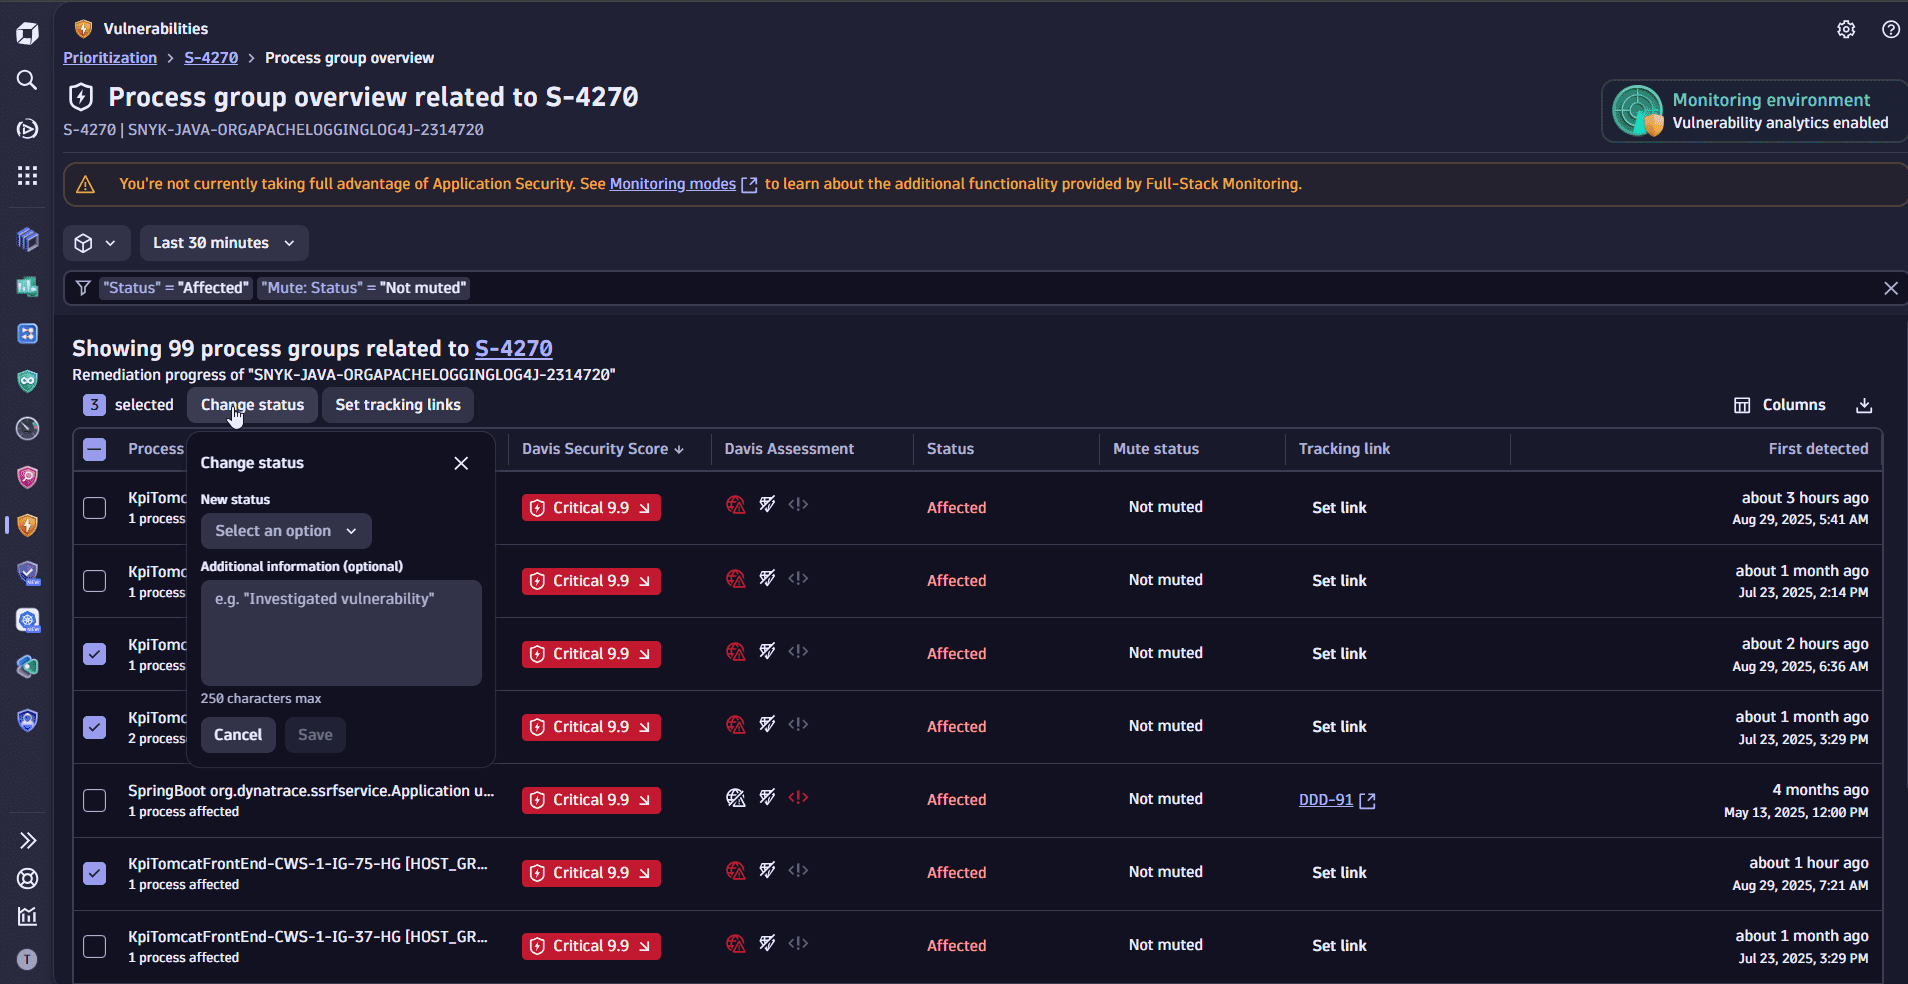This screenshot has height=984, width=1908.
Task: Click Cancel in the Change status popup
Action: (238, 735)
